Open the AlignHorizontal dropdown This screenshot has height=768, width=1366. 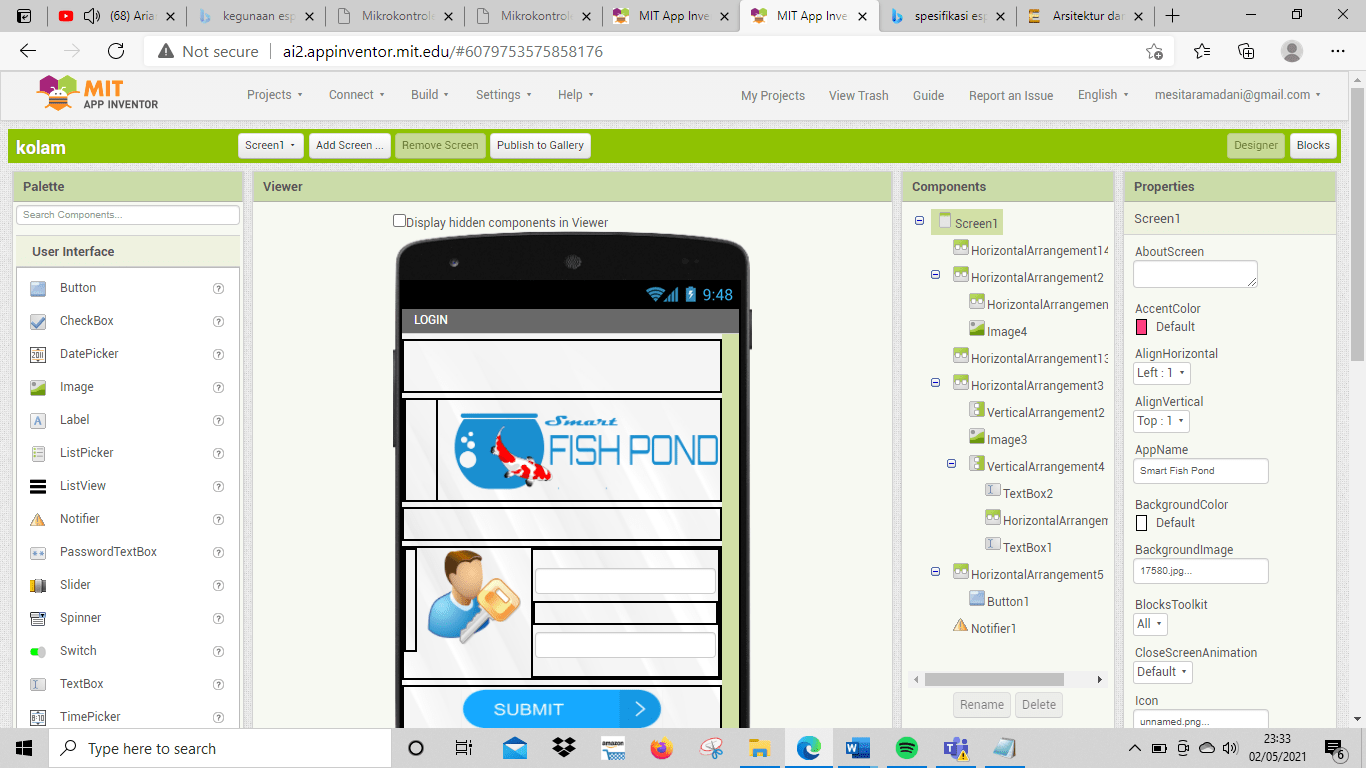coord(1162,373)
